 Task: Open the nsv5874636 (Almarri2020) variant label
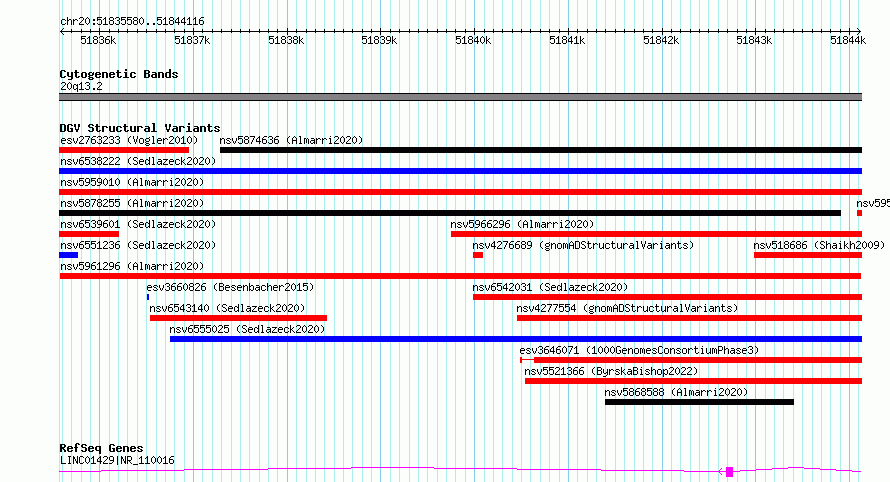291,140
